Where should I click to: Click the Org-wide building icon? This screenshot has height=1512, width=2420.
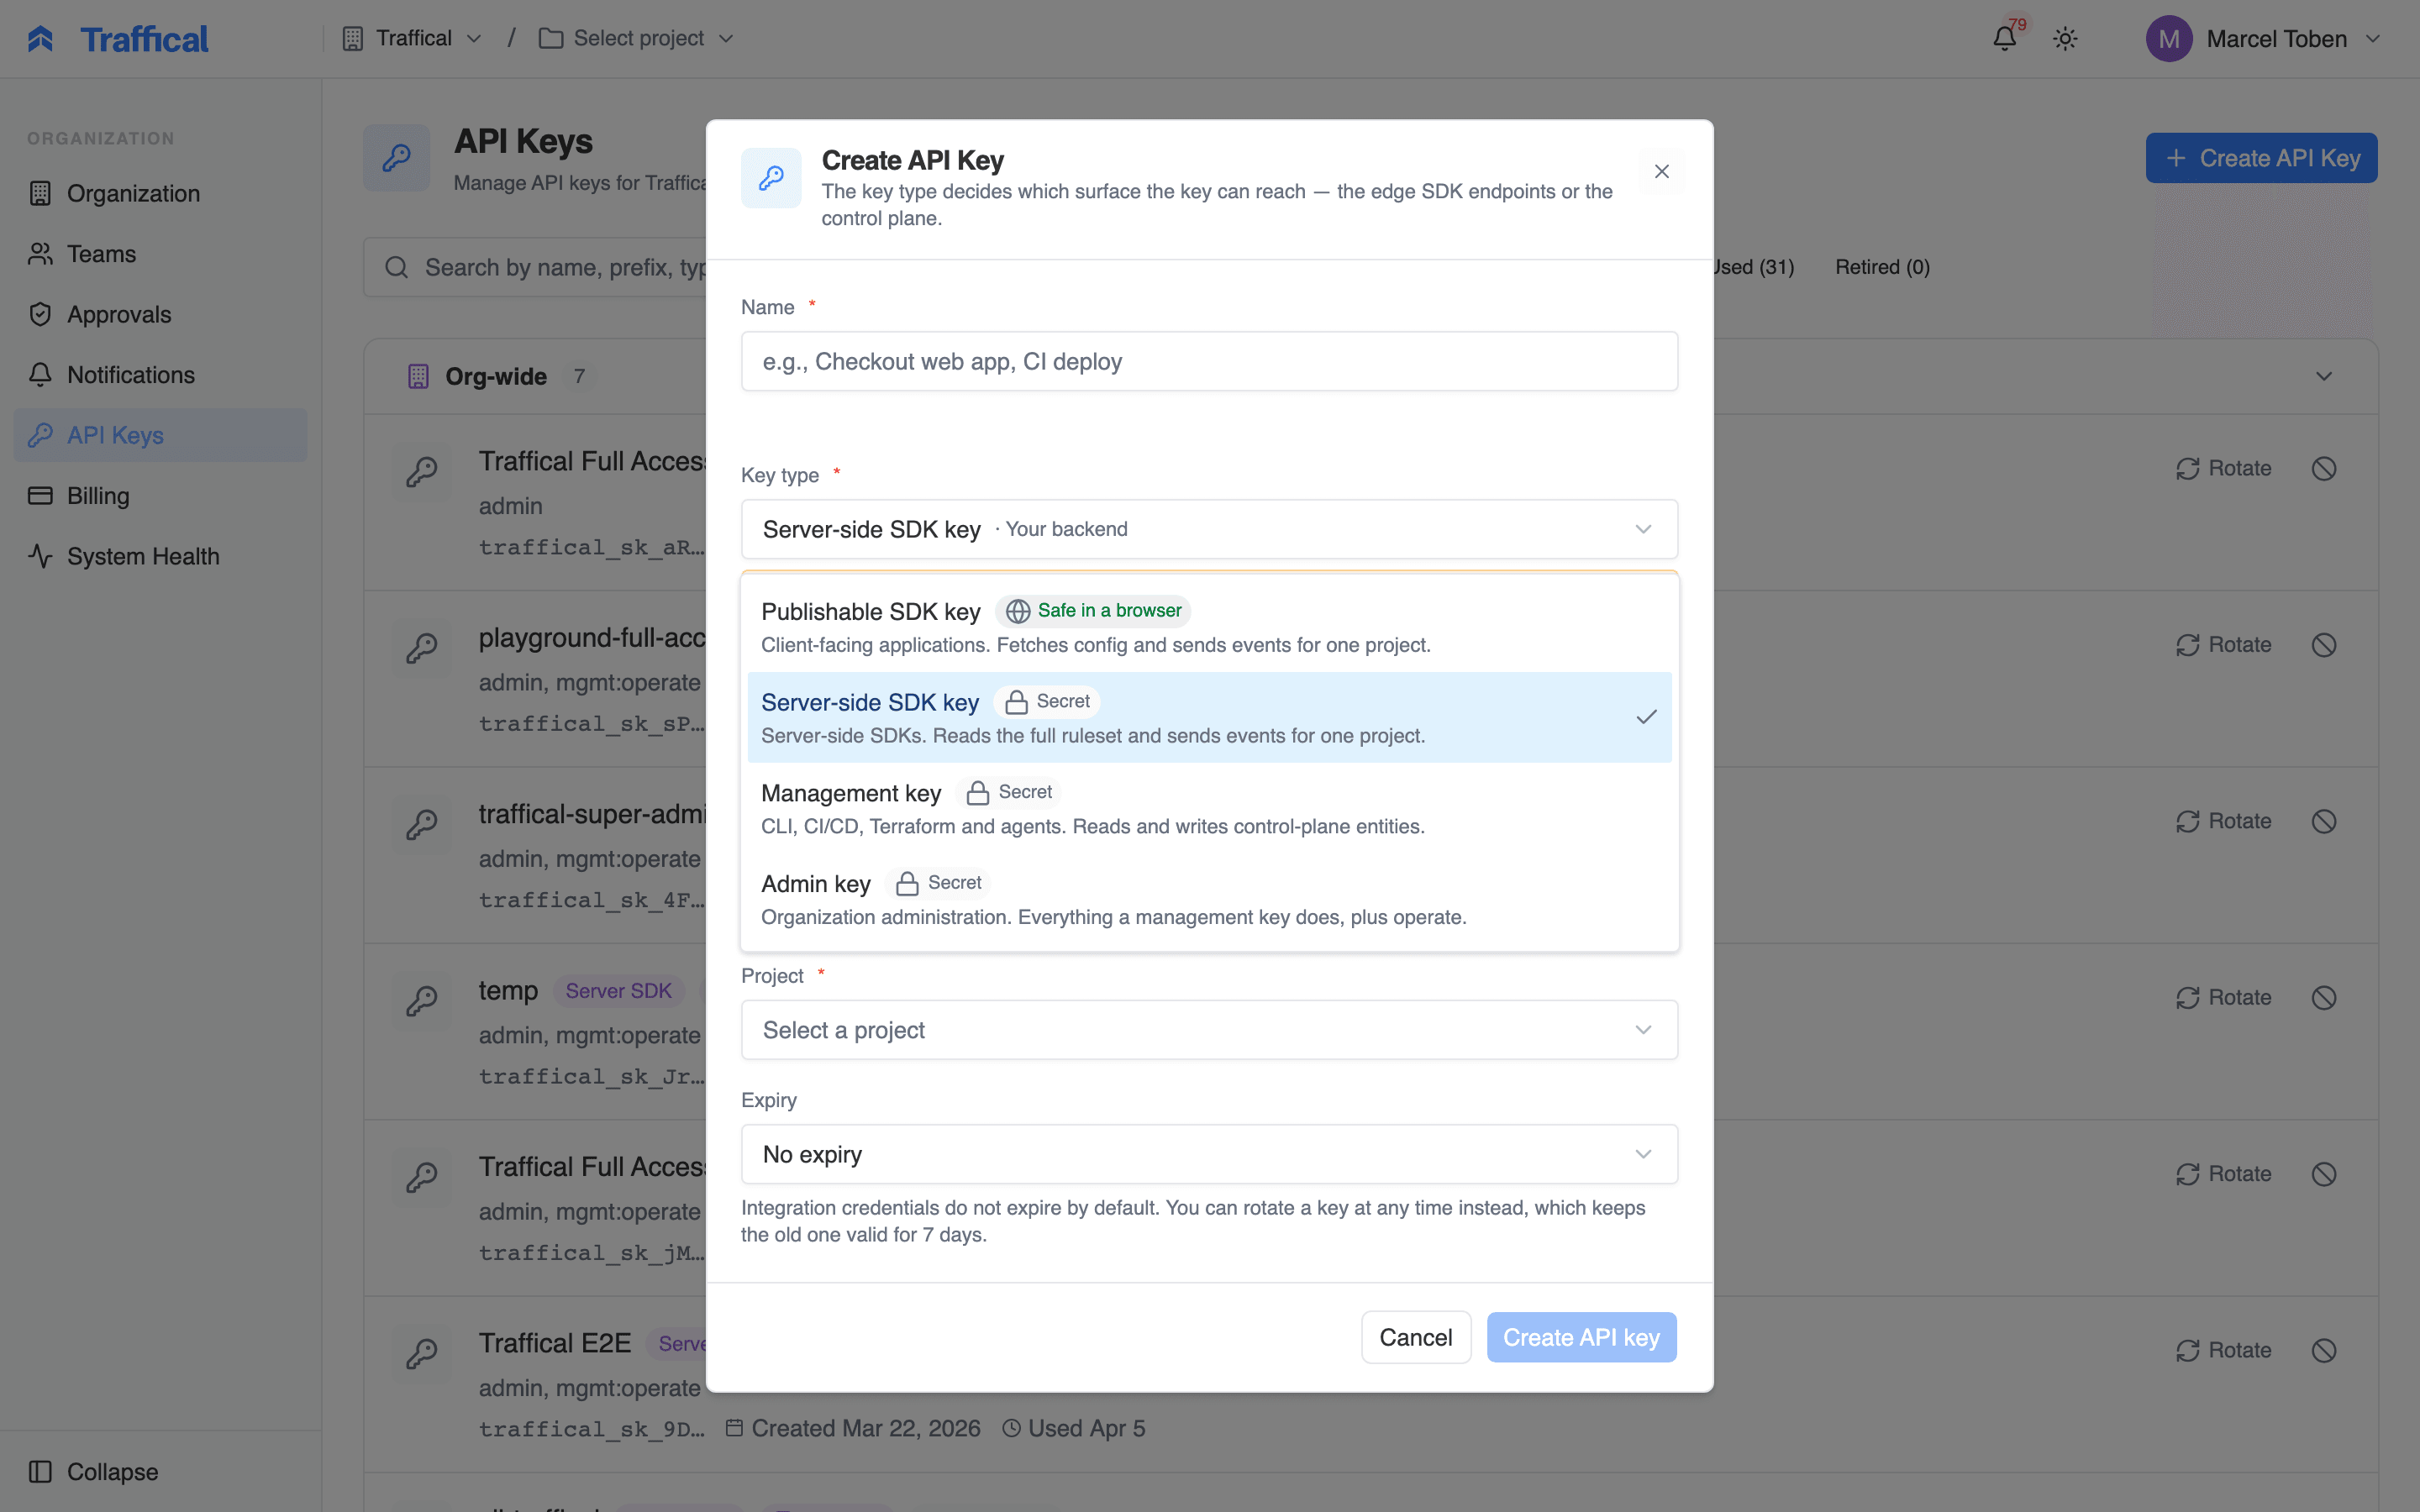click(x=418, y=376)
